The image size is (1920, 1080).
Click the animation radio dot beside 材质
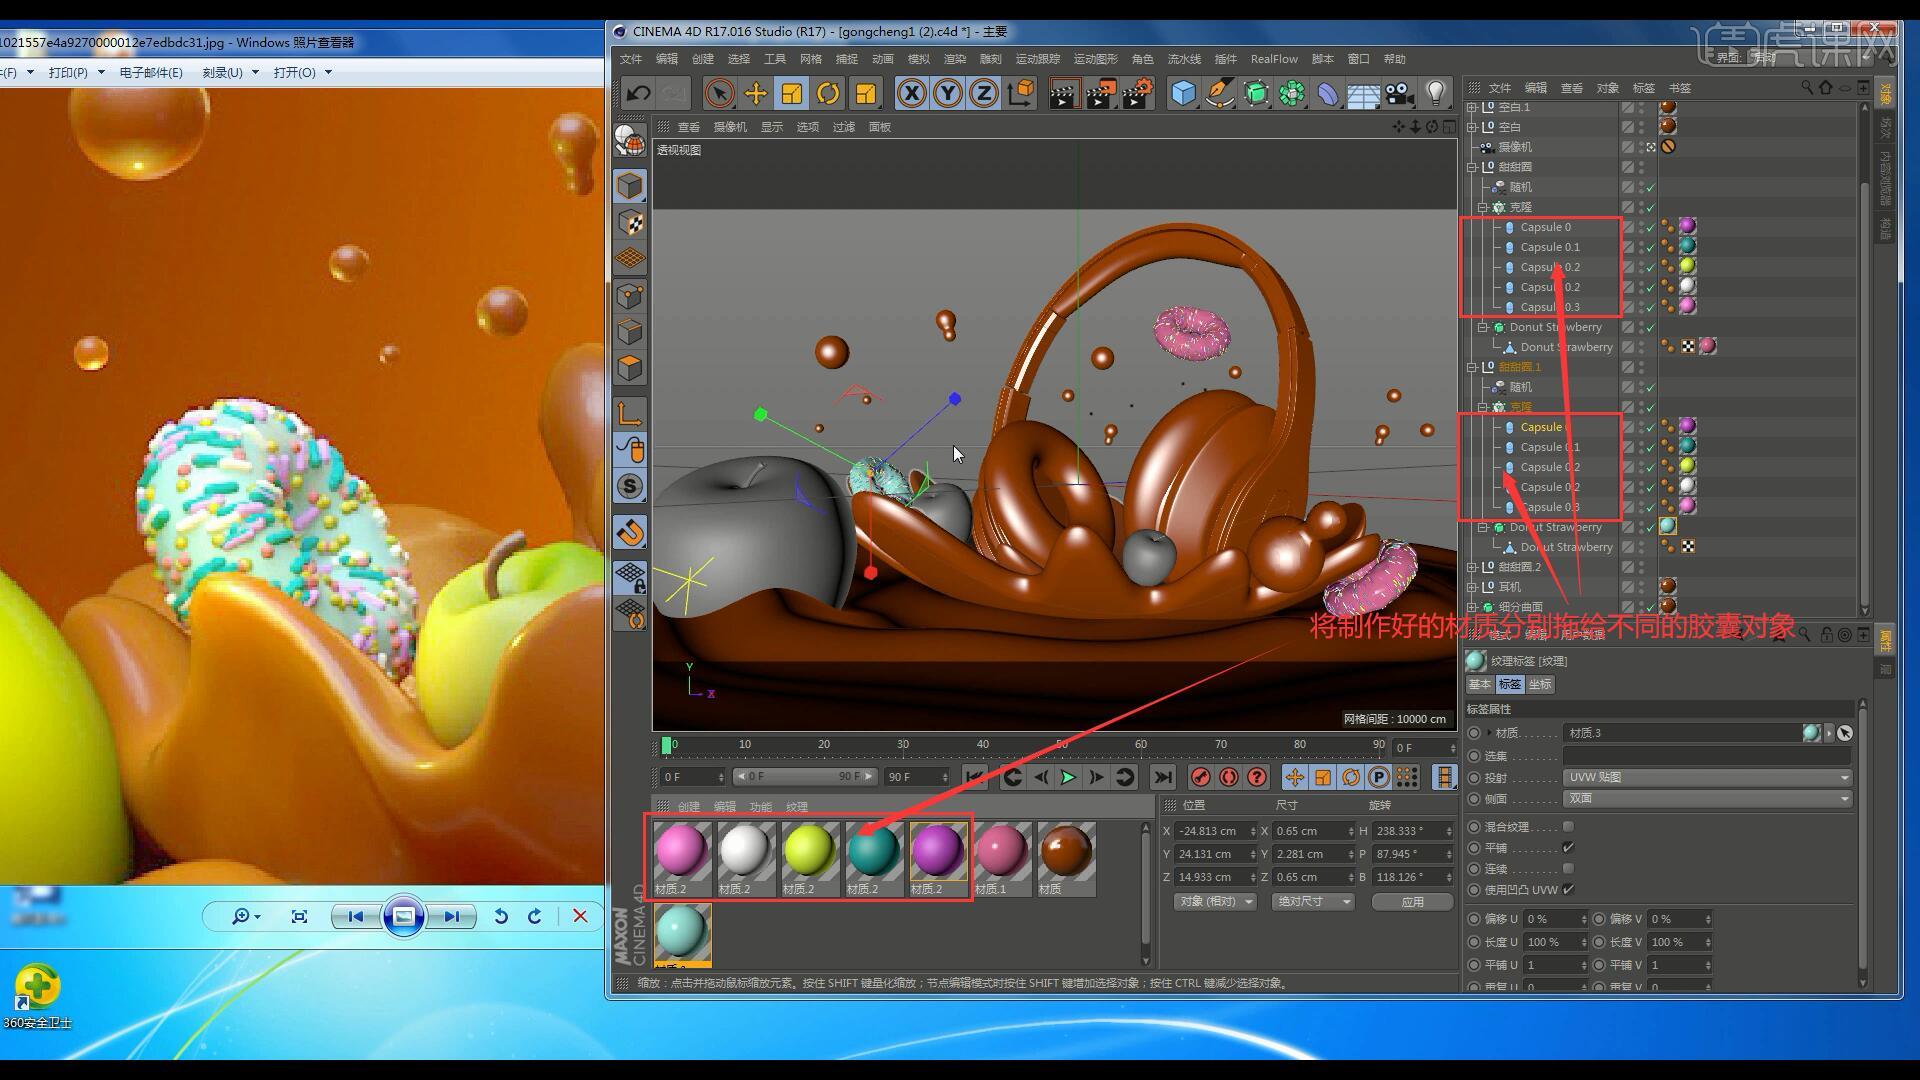pos(1474,733)
